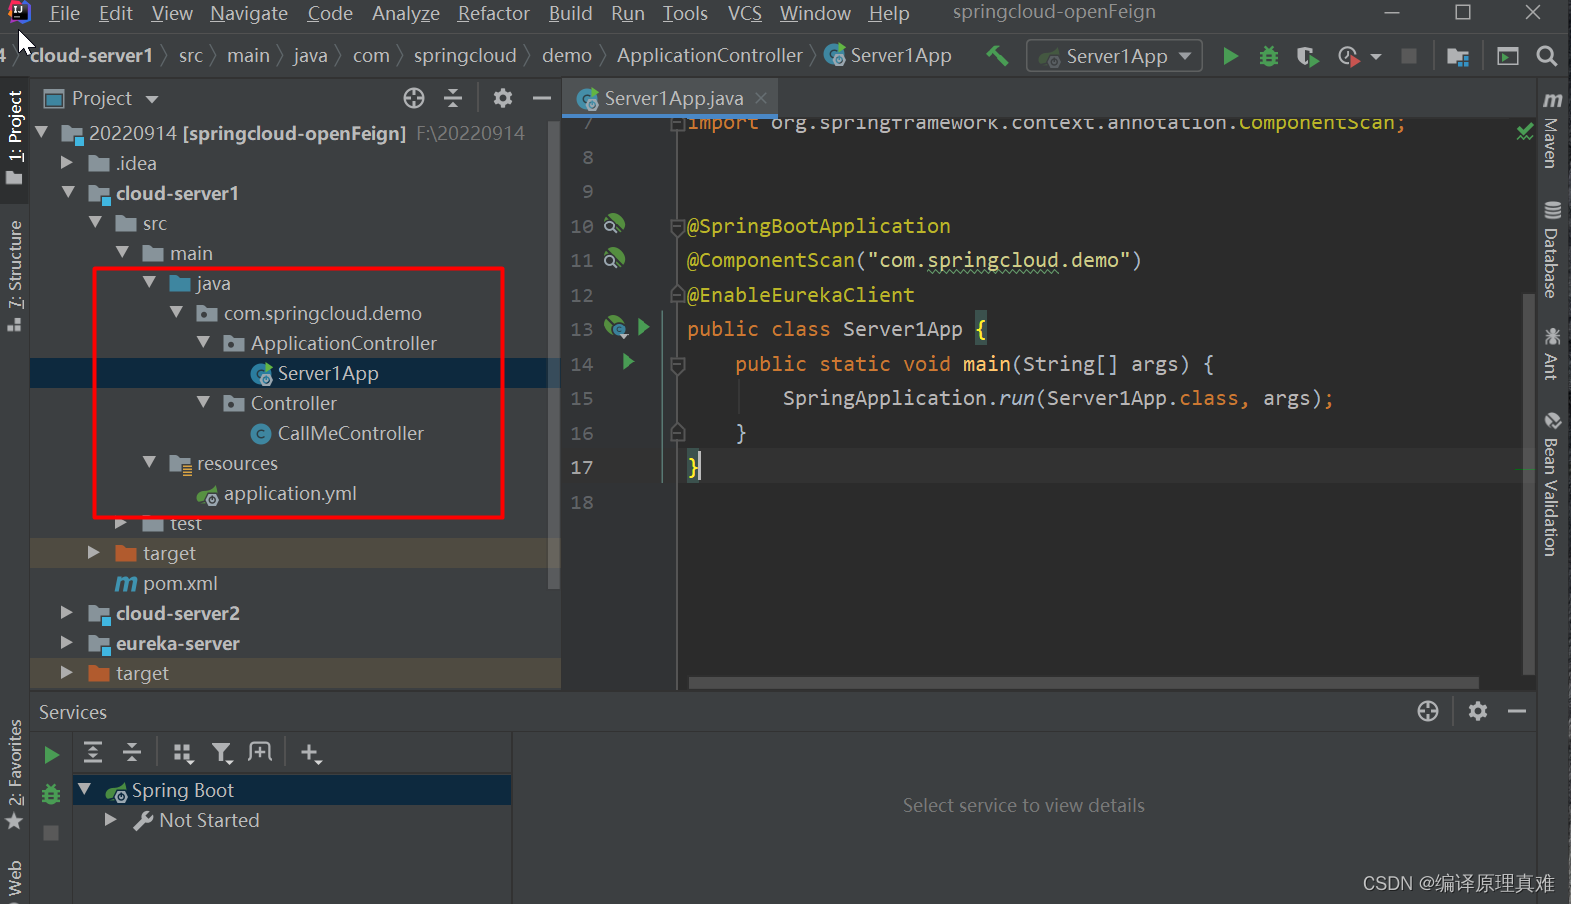1571x904 pixels.
Task: Run service with green play in Services
Action: tap(51, 755)
